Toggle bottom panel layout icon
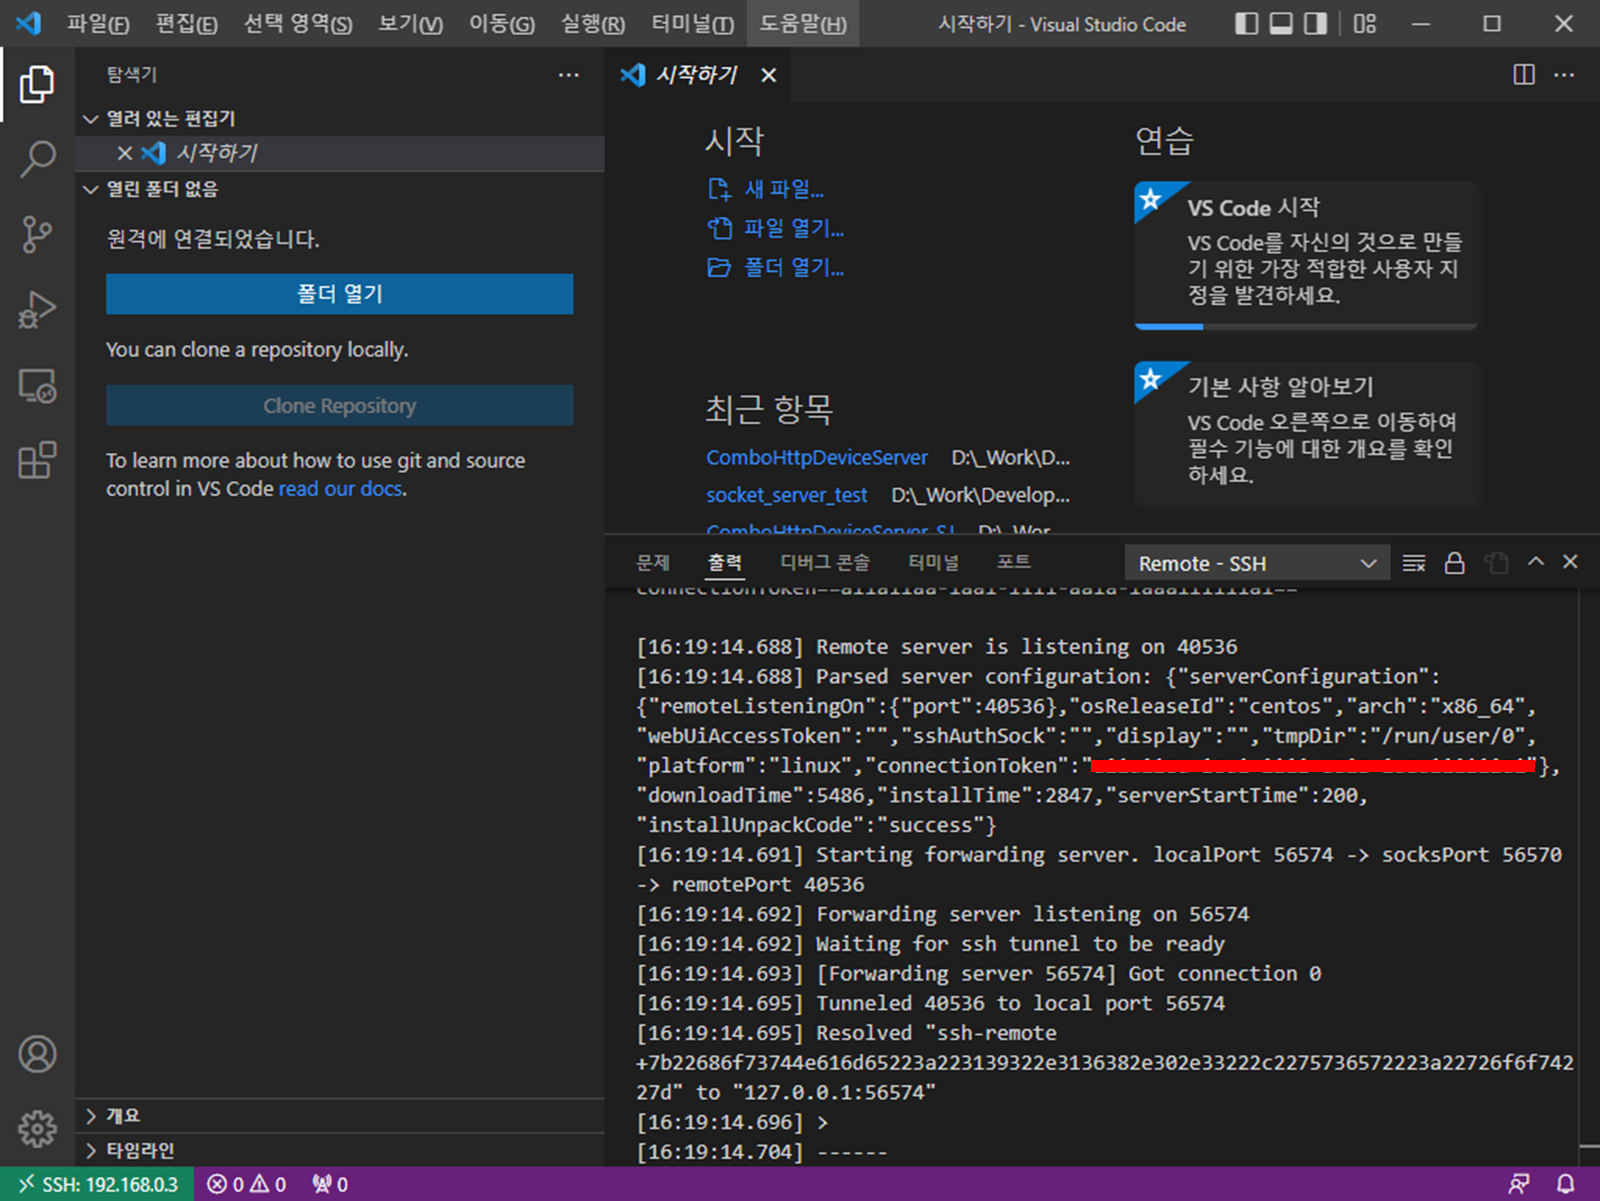The image size is (1600, 1201). coord(1281,23)
